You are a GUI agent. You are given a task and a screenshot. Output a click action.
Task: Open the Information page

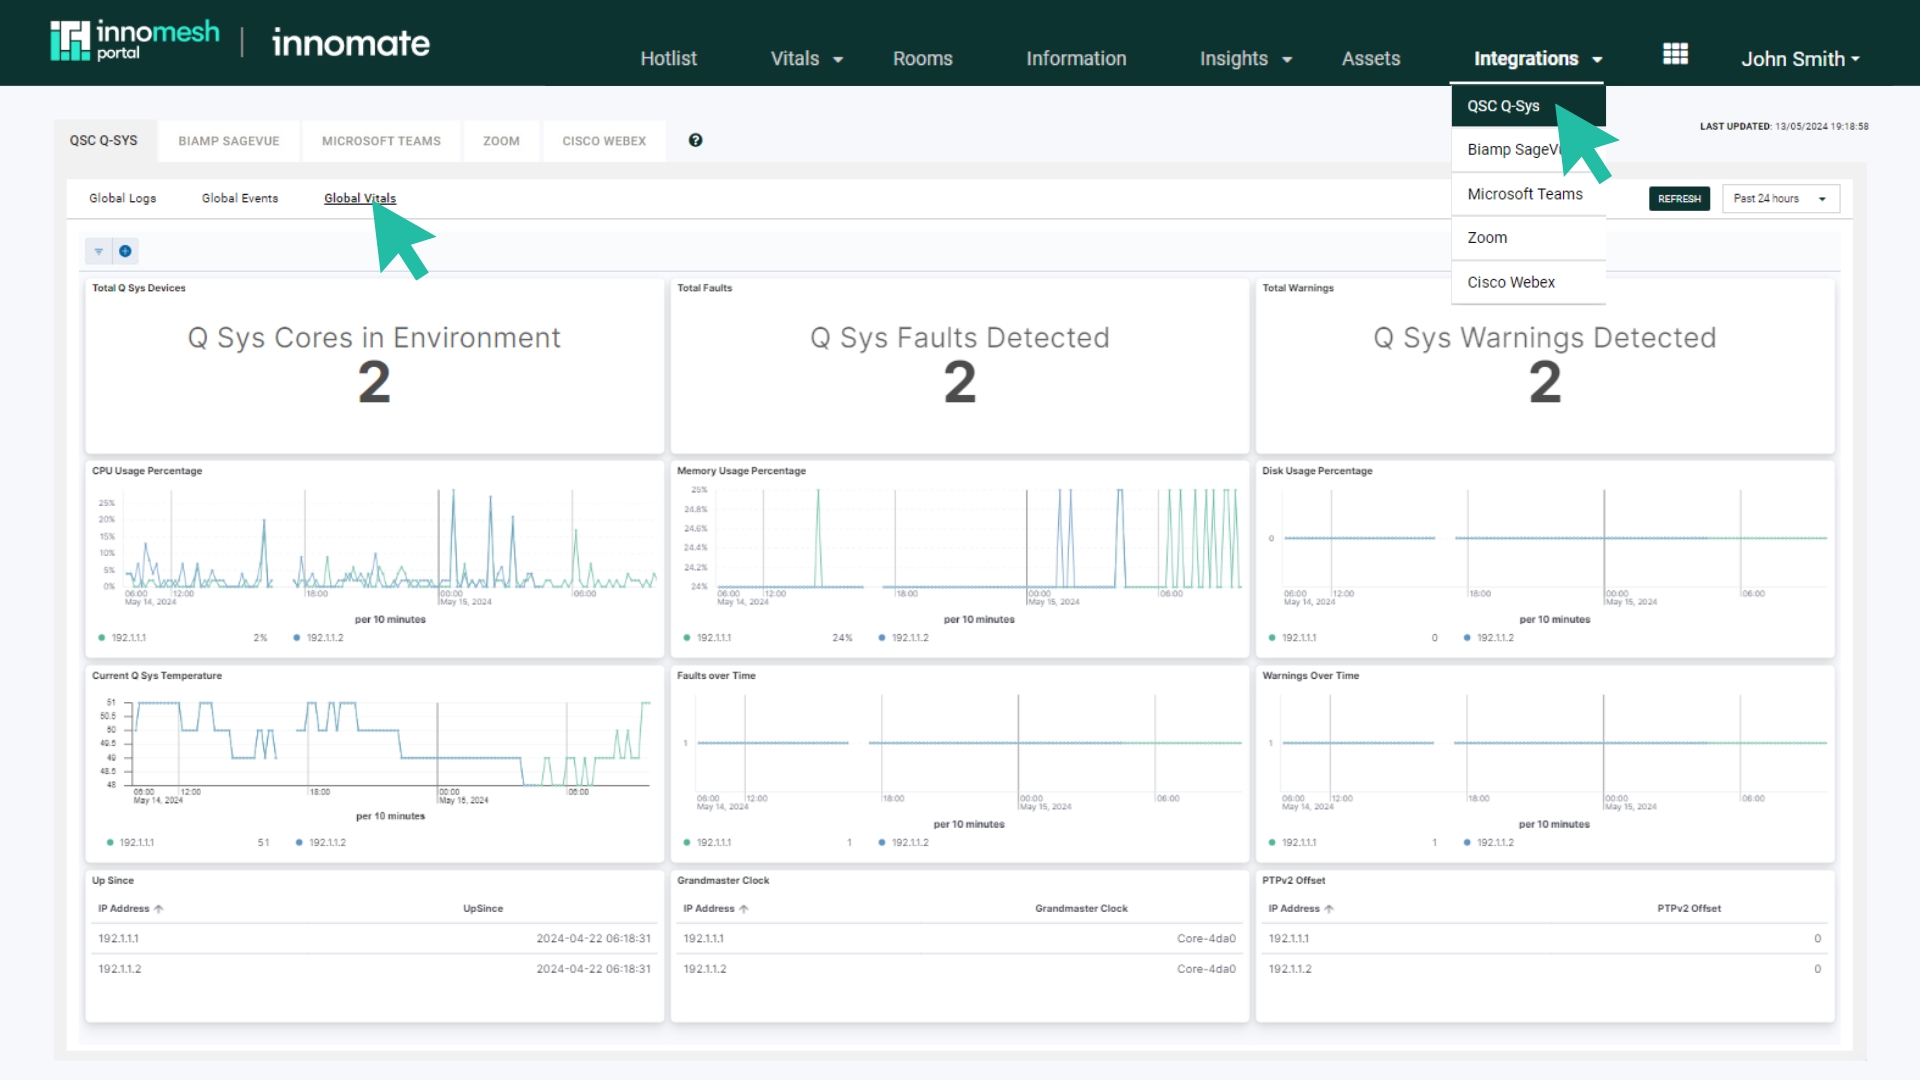click(1076, 59)
